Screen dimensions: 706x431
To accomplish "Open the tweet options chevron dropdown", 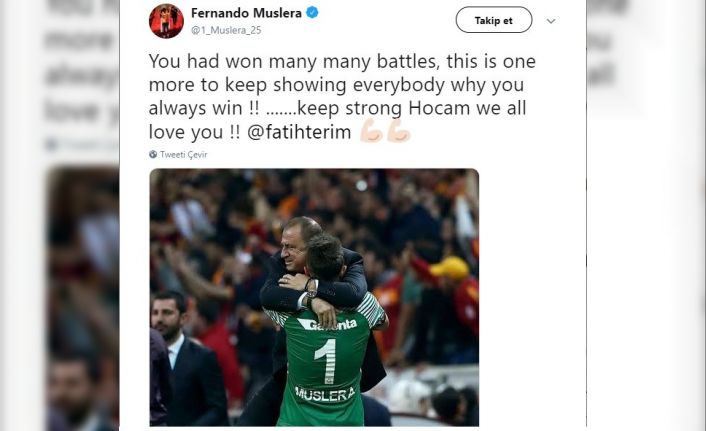I will (551, 21).
